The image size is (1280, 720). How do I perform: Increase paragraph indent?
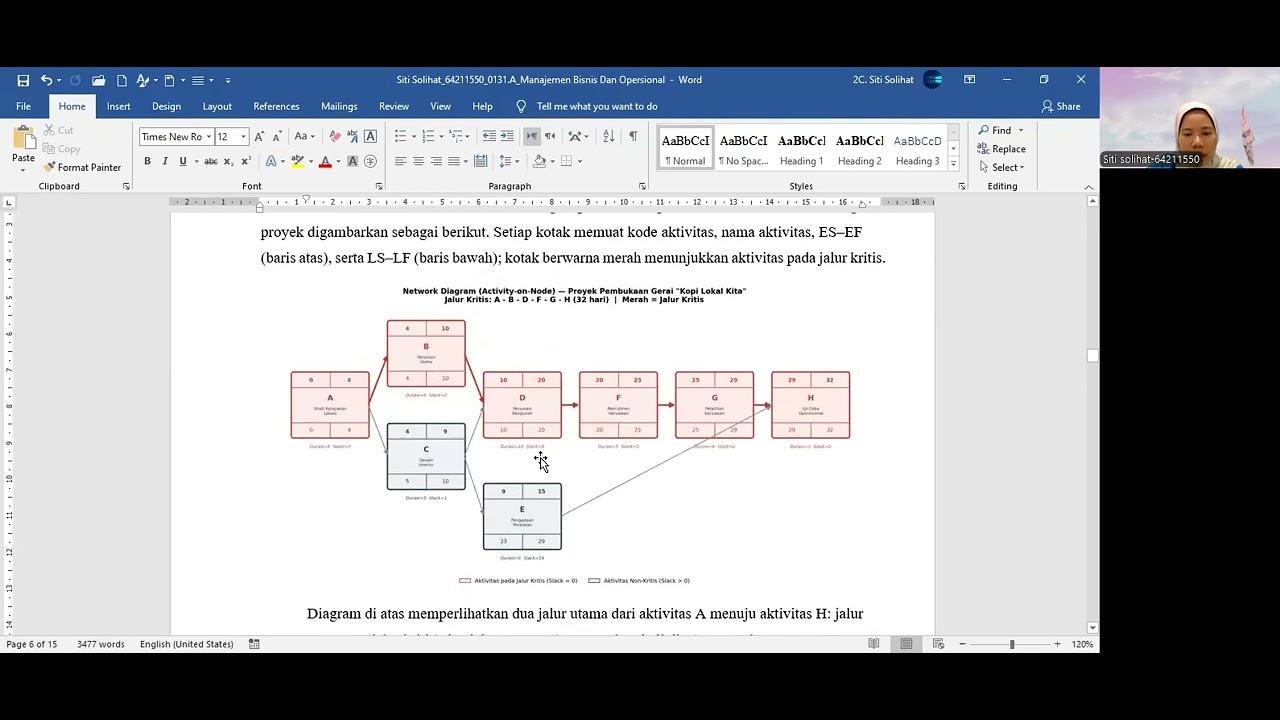pos(507,136)
